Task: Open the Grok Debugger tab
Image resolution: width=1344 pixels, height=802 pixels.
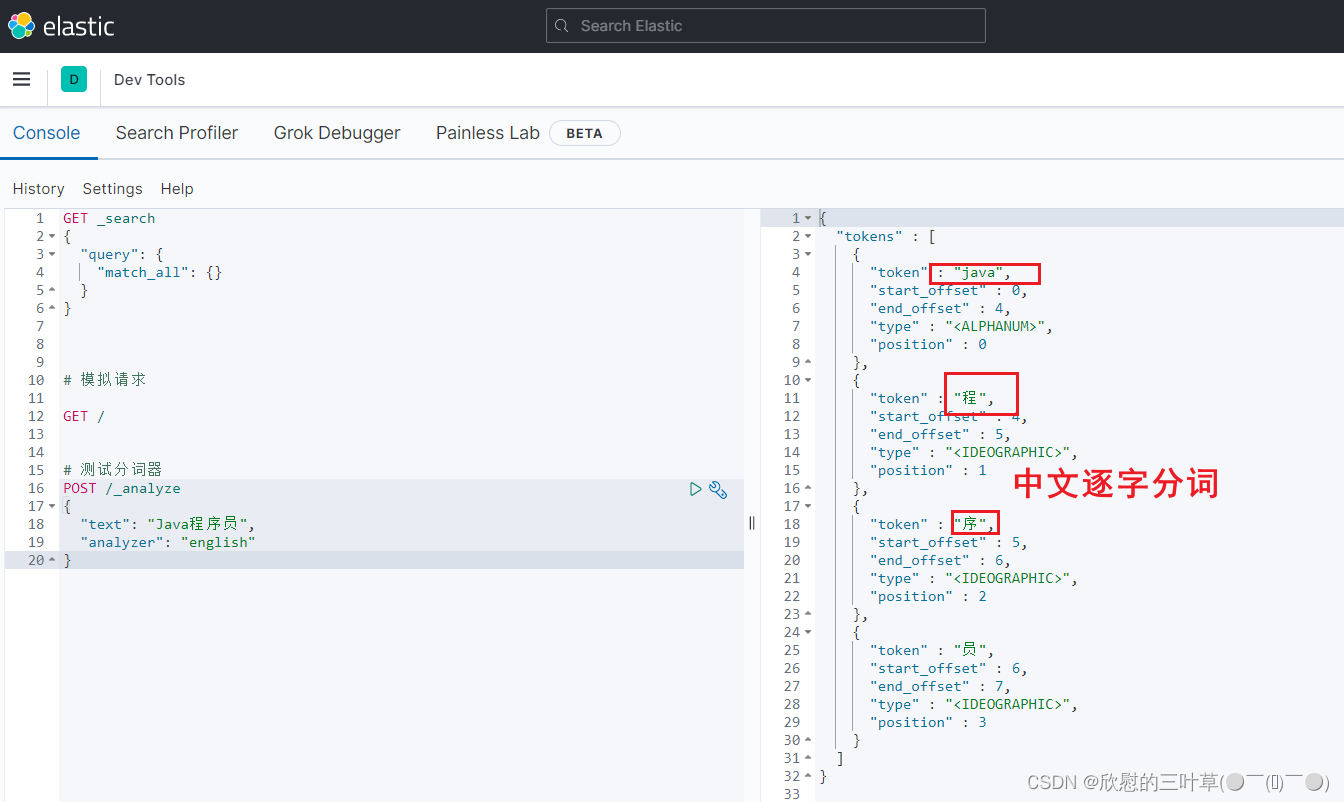Action: click(x=337, y=133)
